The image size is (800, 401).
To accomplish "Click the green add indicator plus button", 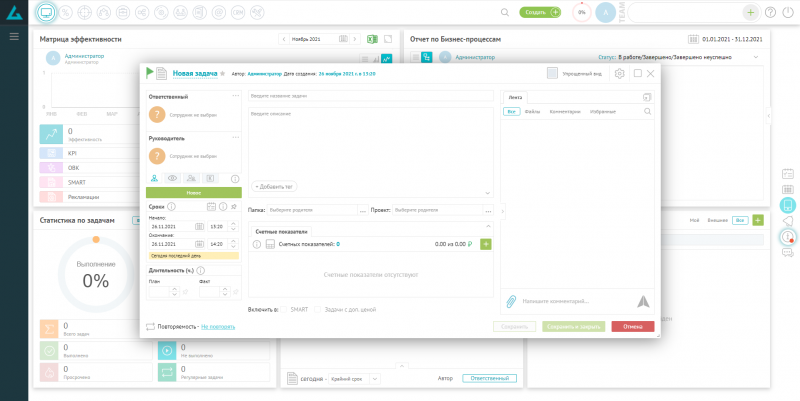I will [486, 244].
